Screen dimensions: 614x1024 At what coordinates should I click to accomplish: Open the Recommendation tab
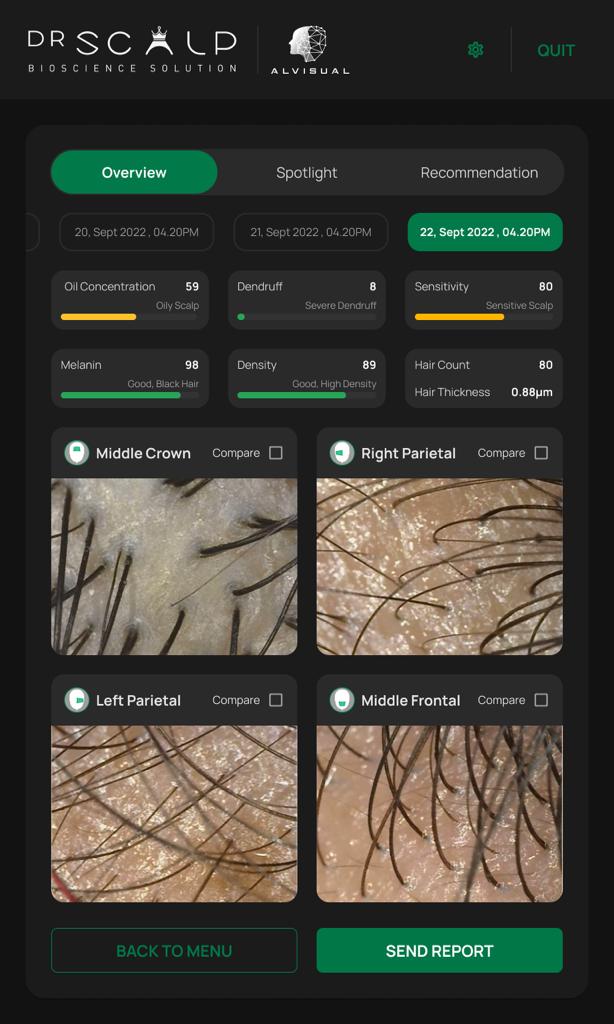click(479, 172)
